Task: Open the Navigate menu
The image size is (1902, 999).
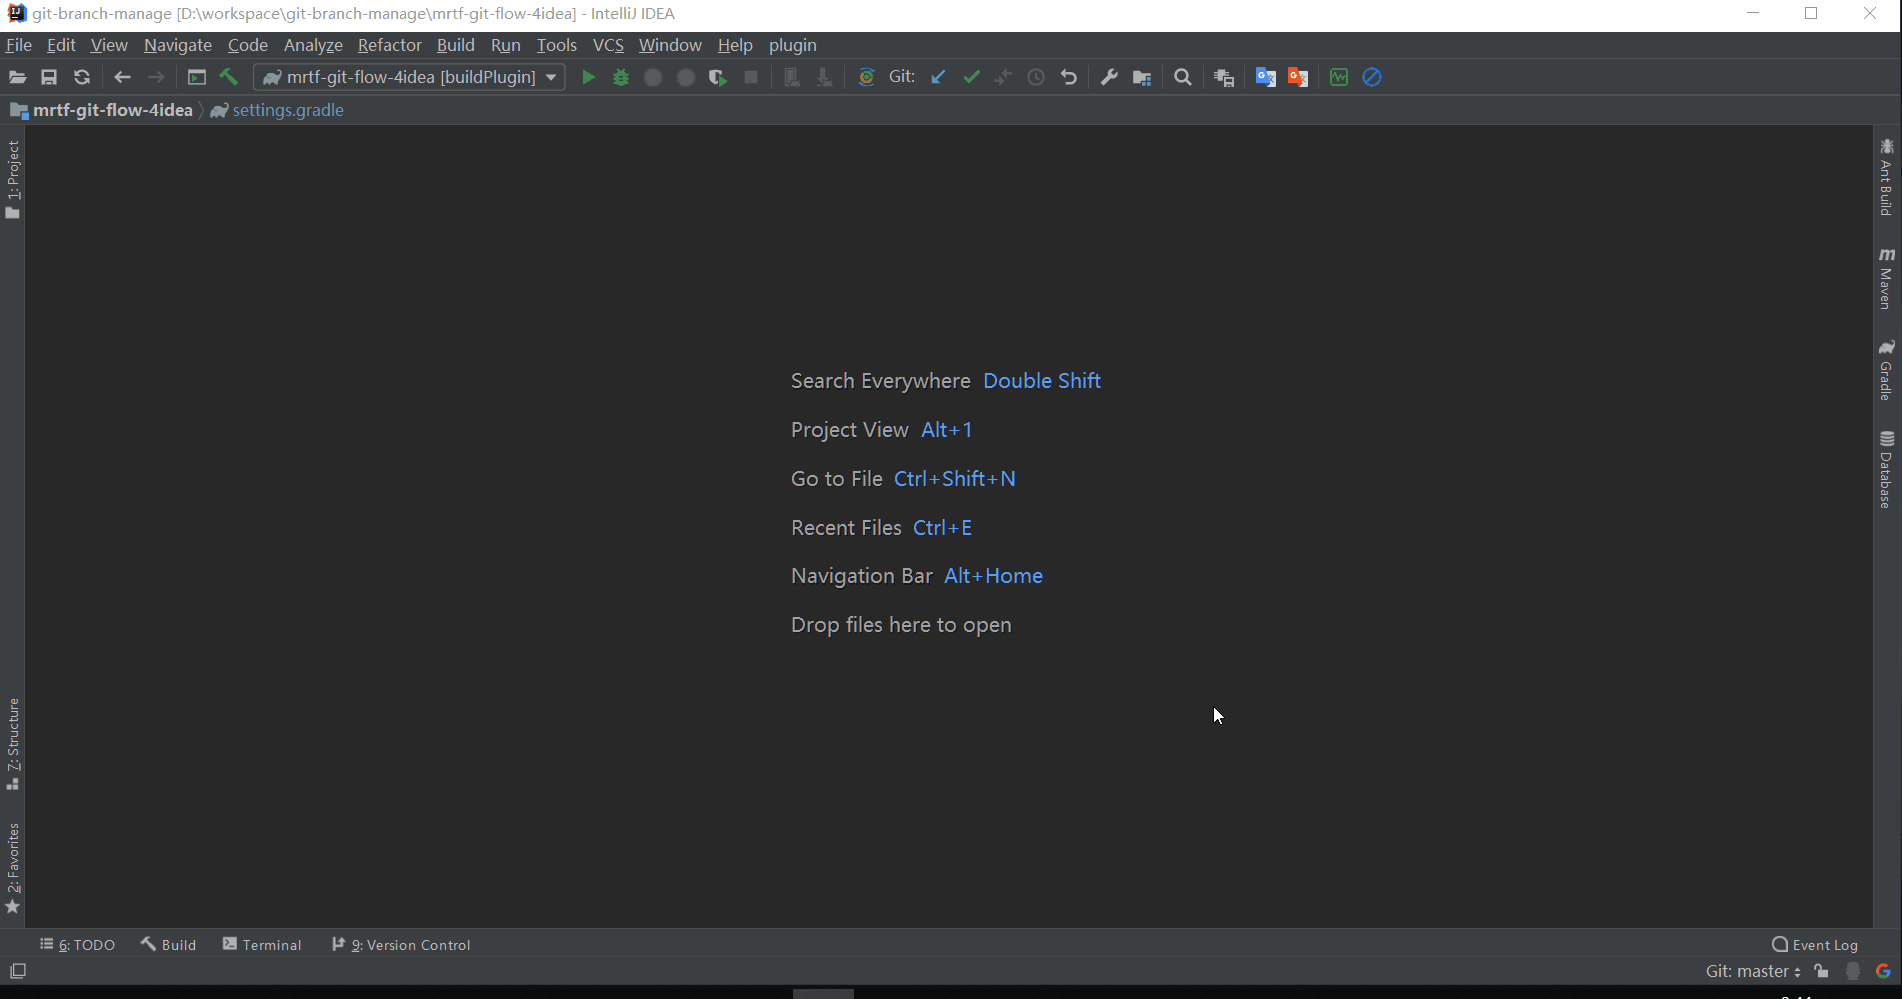Action: [178, 45]
